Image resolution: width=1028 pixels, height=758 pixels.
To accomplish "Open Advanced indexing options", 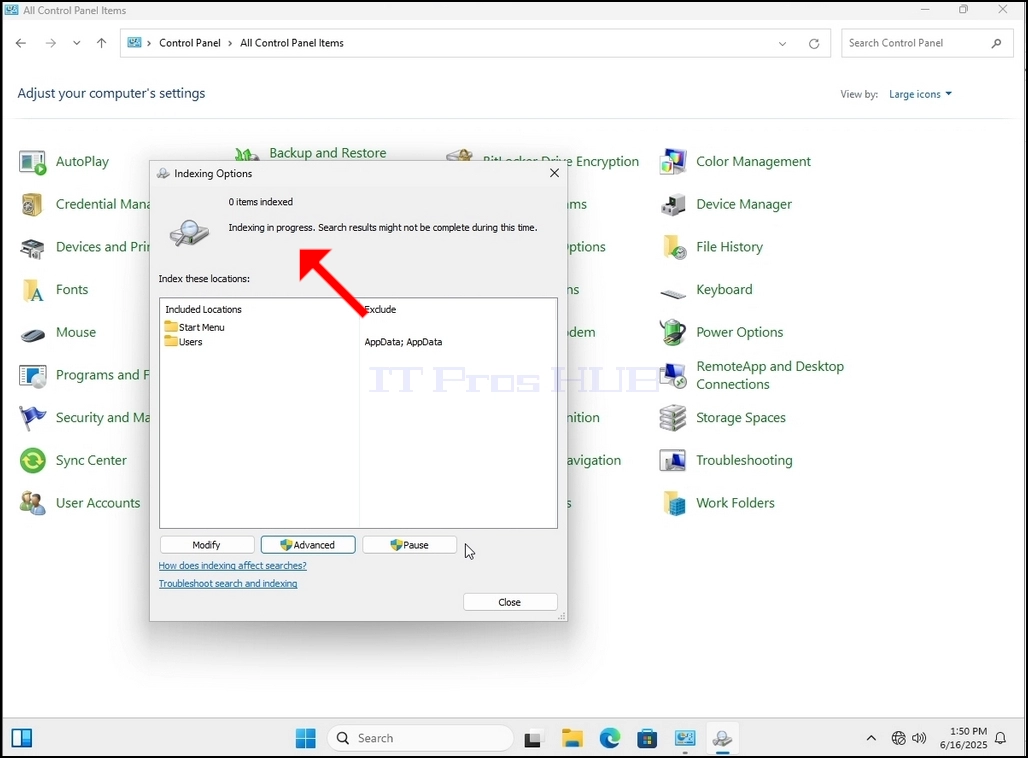I will [308, 545].
